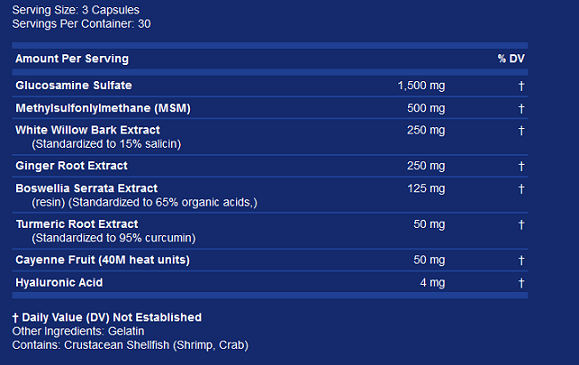
Task: Select Boswellia Serrata Extract ingredient name
Action: pyautogui.click(x=86, y=188)
